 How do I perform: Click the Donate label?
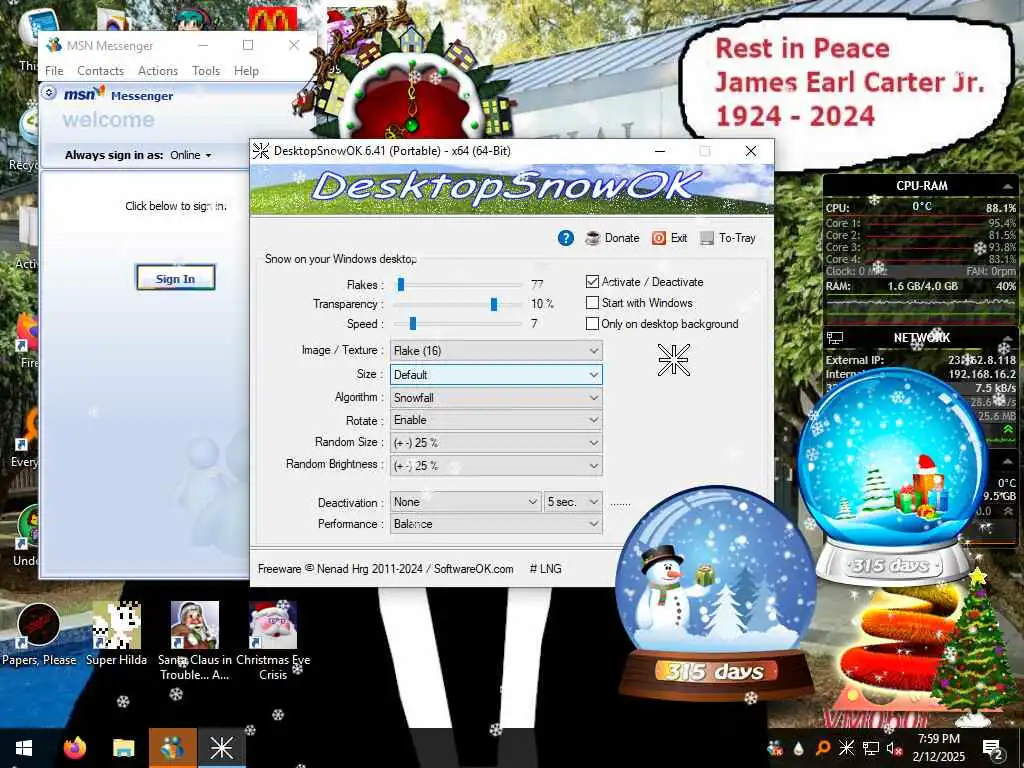622,238
